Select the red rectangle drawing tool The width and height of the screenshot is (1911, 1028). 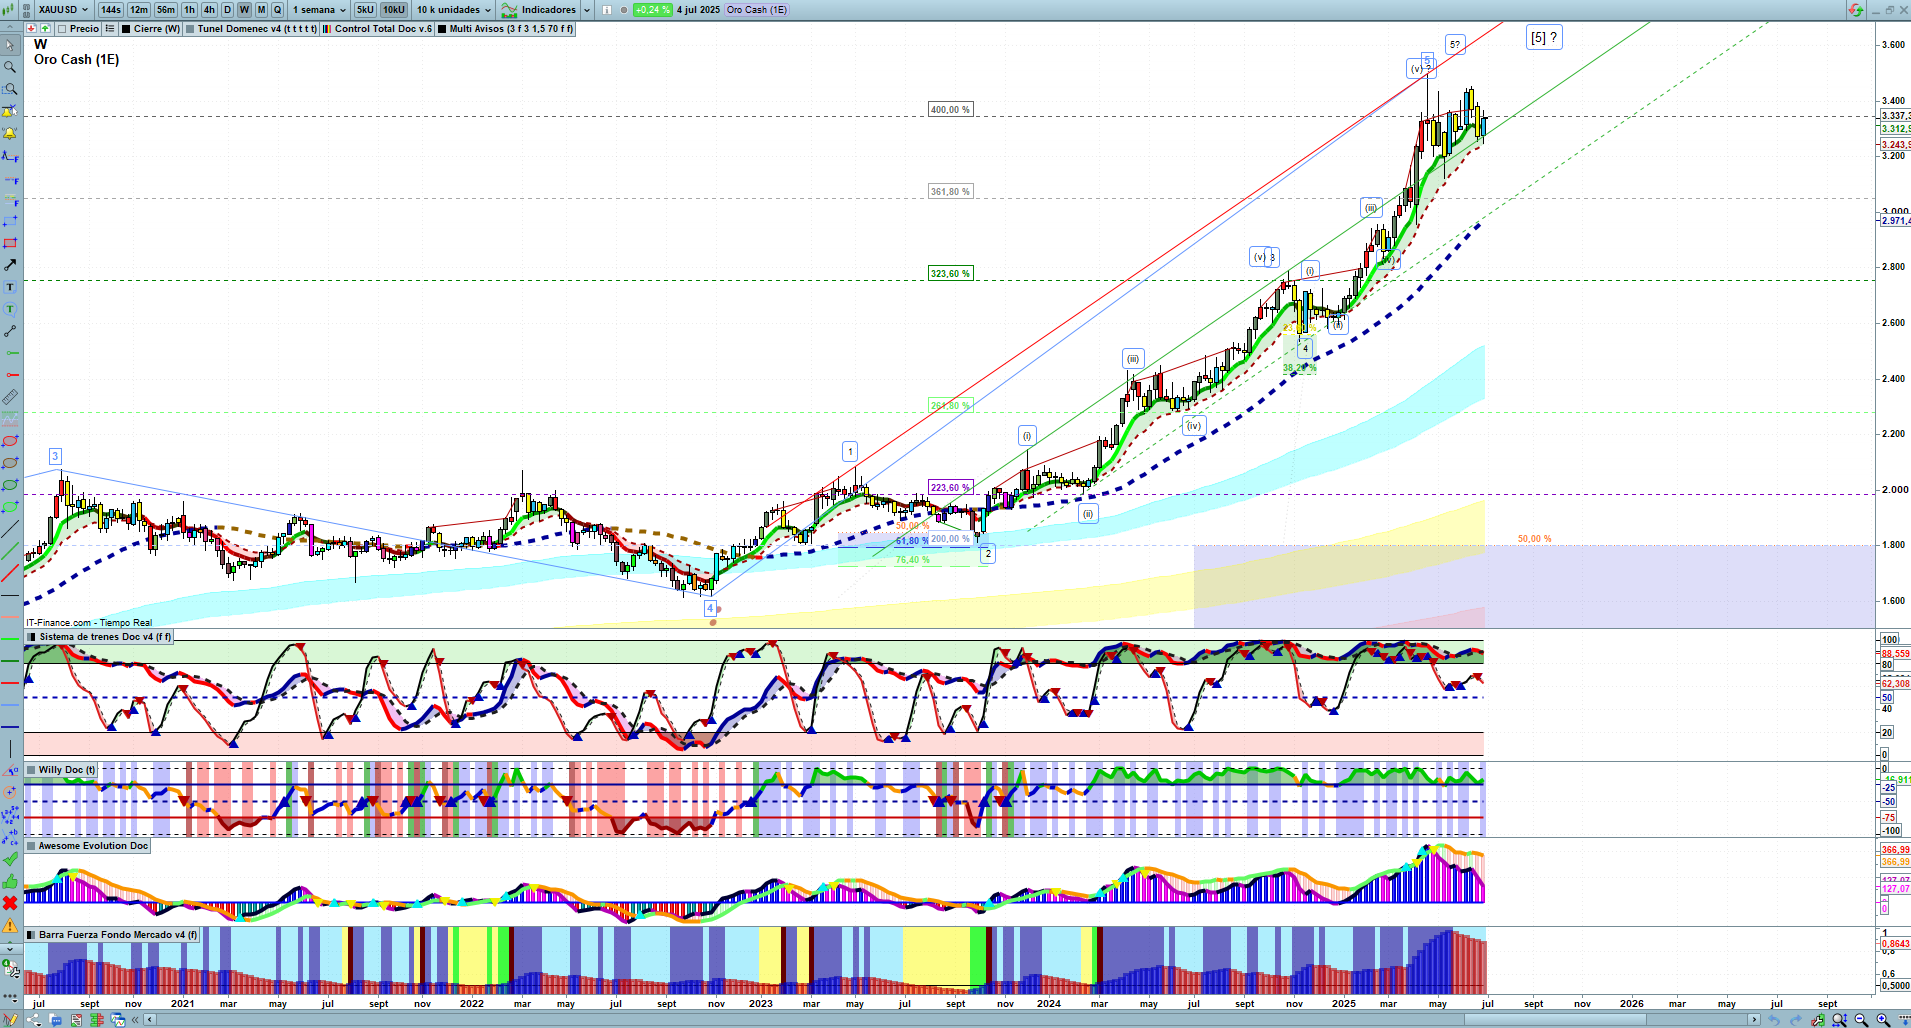[10, 243]
